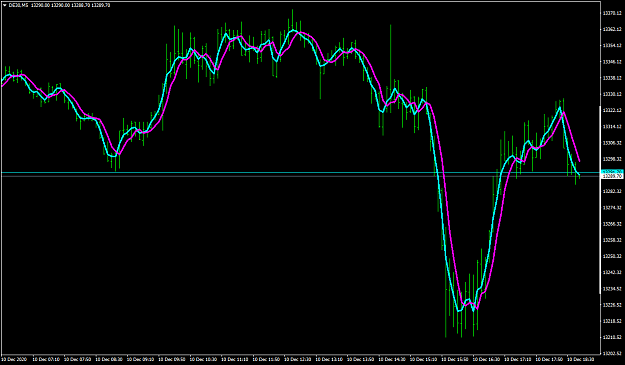Click the "10 Dec 07:10" time label
Viewport: 625px width, 365px height.
pyautogui.click(x=47, y=359)
